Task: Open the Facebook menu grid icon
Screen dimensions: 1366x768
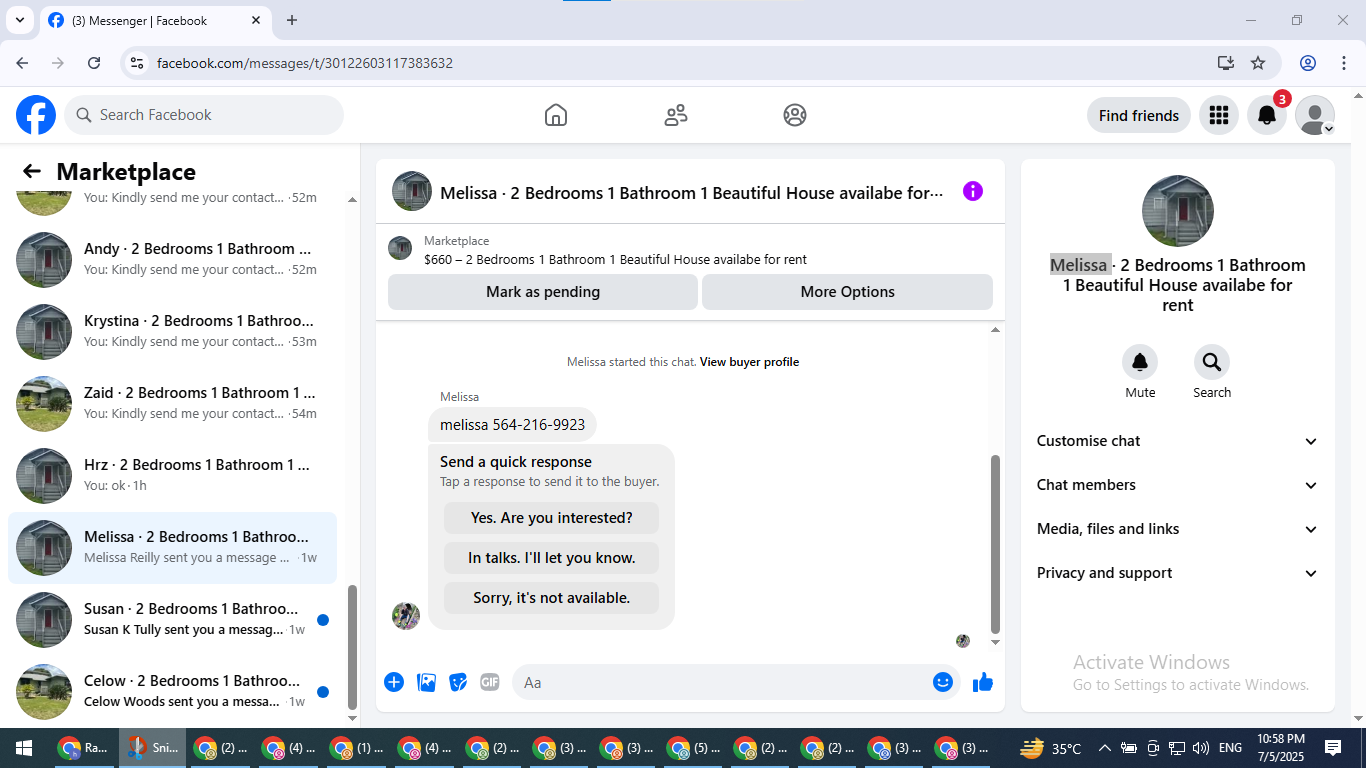Action: coord(1218,115)
